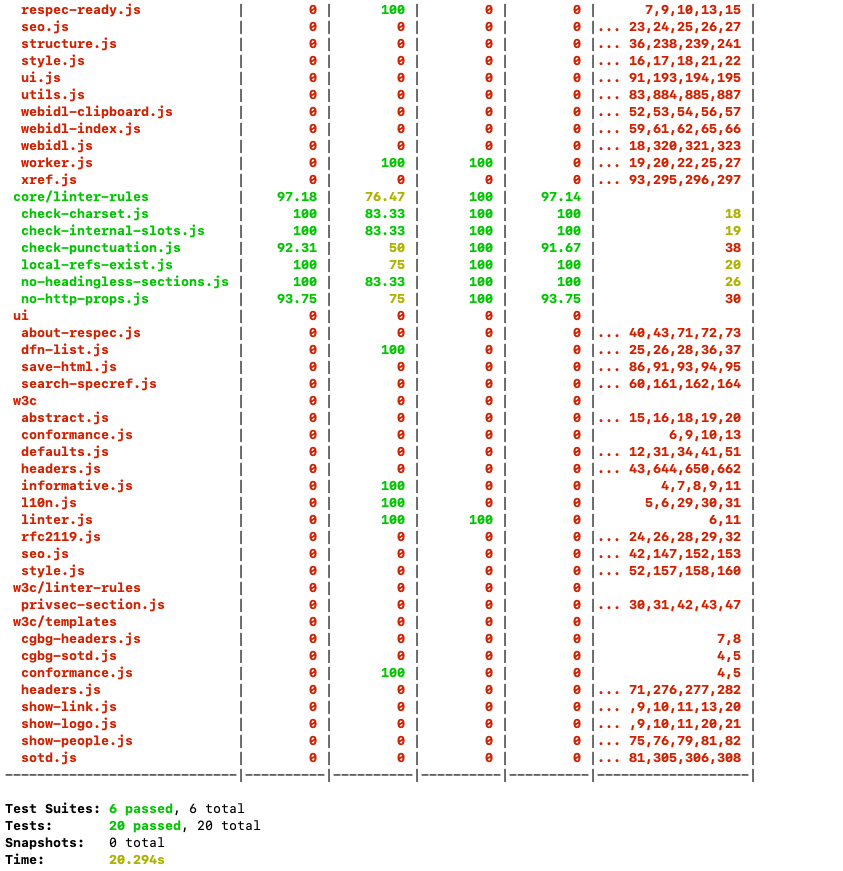This screenshot has width=843, height=871.
Task: Select the webidl-index.js file name
Action: [x=81, y=129]
